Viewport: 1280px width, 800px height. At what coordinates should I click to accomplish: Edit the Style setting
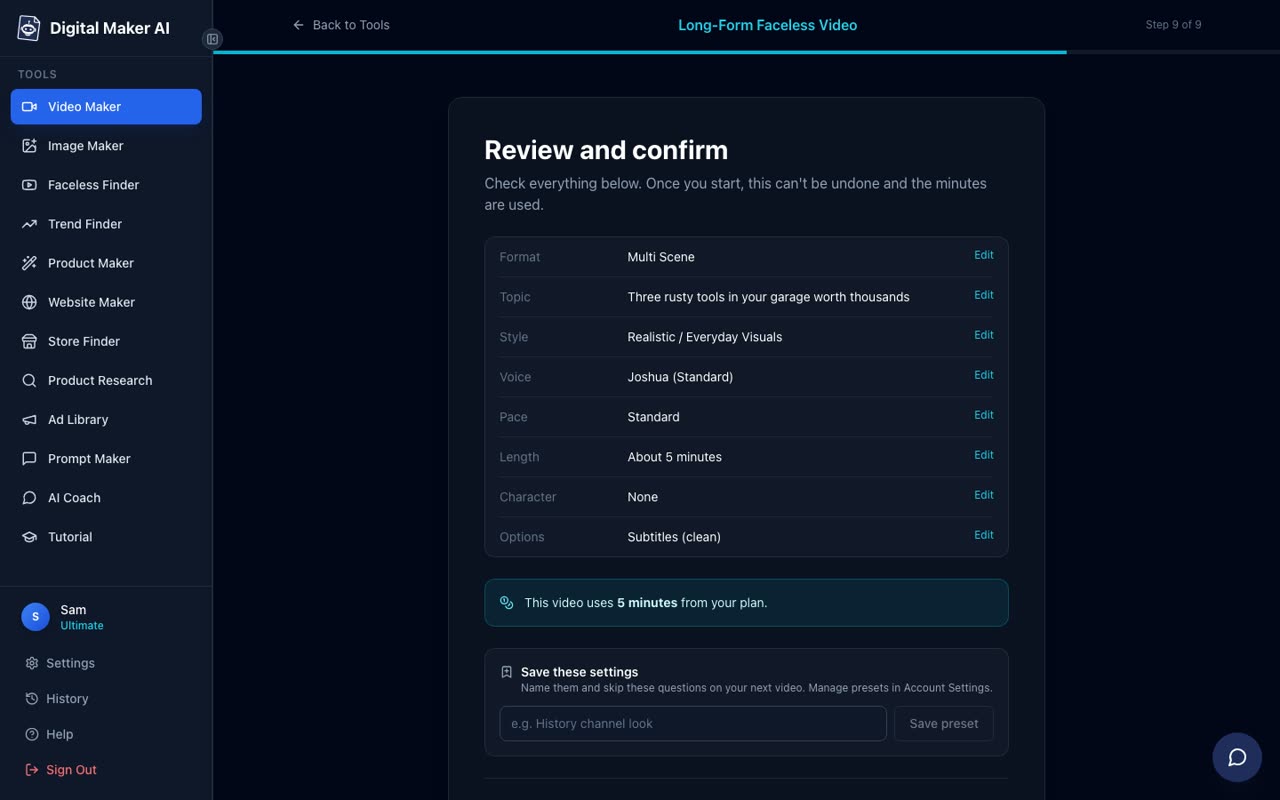[984, 335]
